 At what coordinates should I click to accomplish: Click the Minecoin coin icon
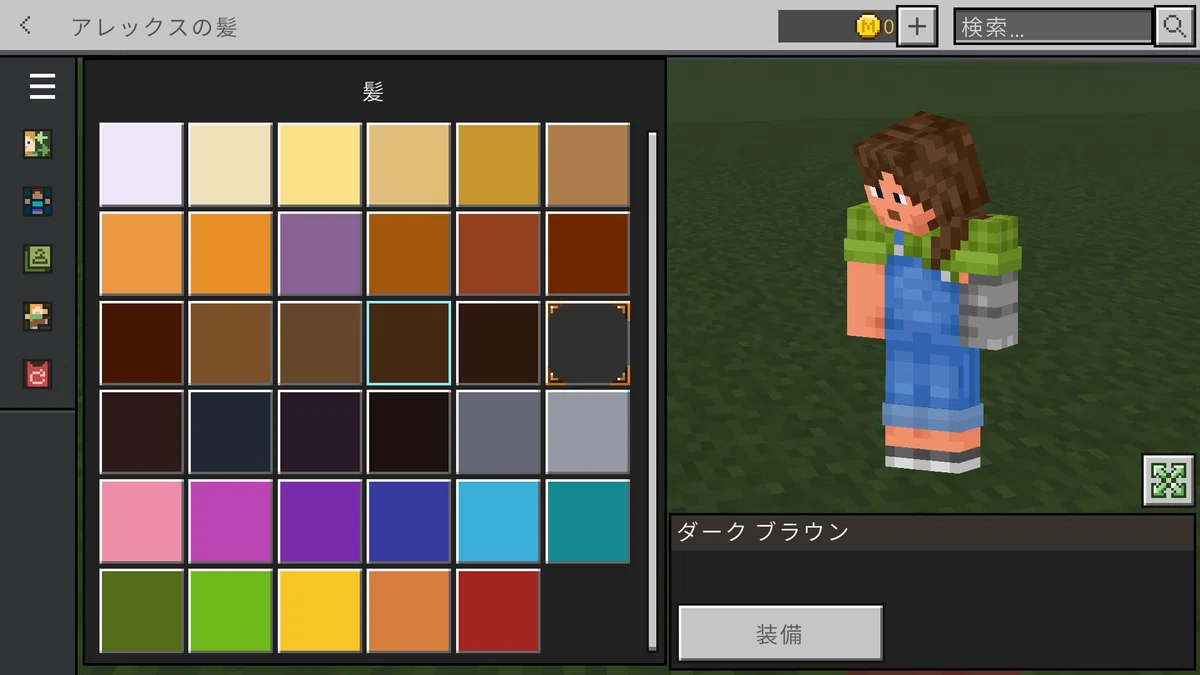tap(868, 27)
